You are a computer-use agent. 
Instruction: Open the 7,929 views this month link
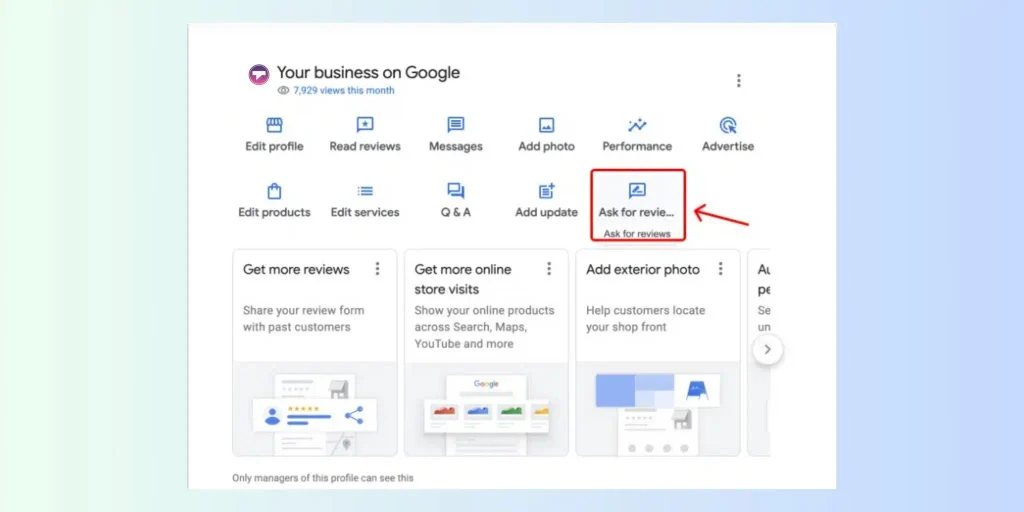click(x=344, y=91)
